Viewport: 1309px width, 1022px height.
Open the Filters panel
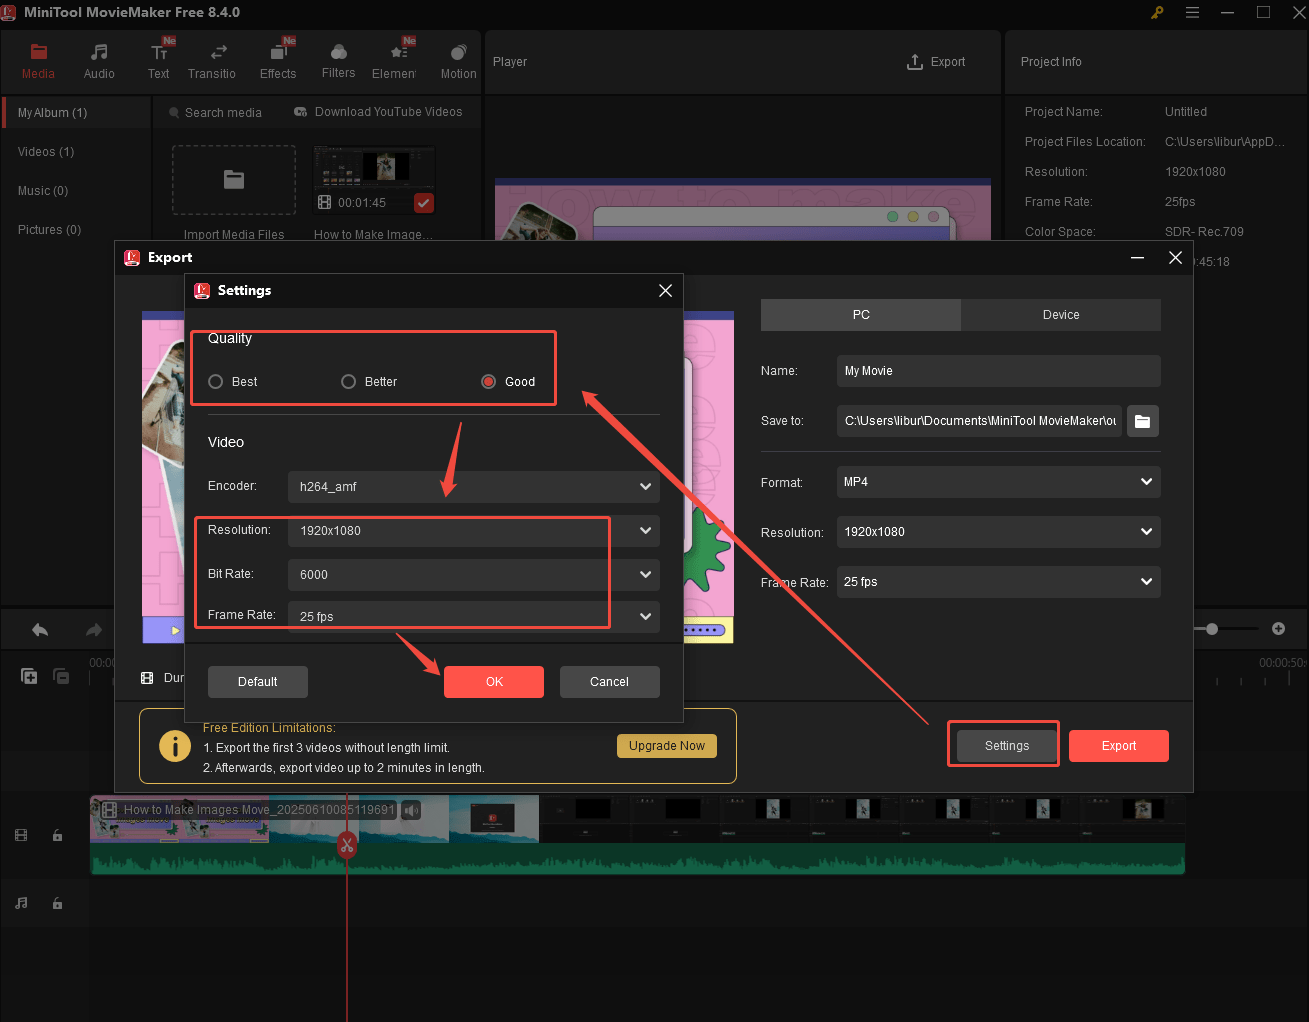coord(338,59)
